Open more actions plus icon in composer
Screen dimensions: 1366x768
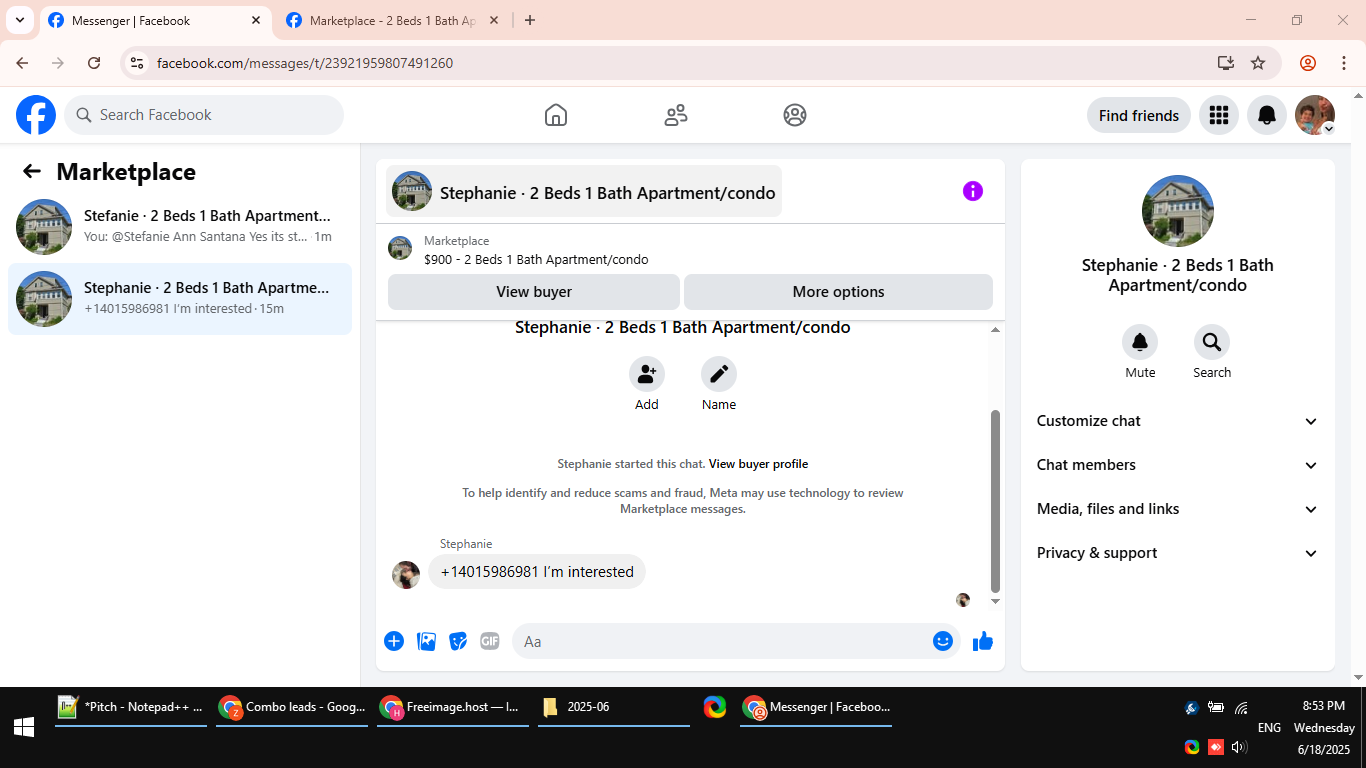point(394,641)
